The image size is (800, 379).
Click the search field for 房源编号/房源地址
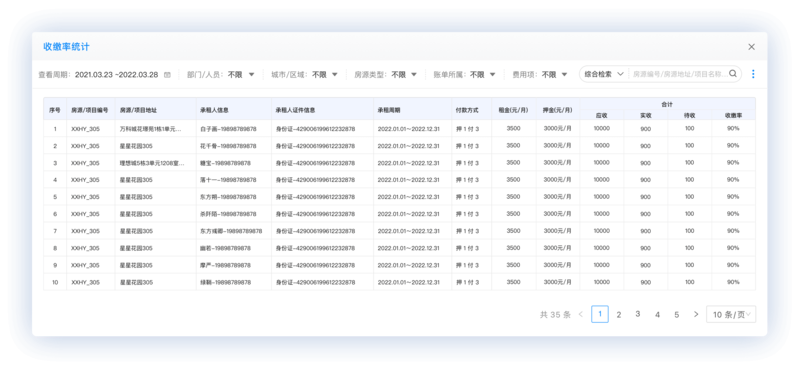pyautogui.click(x=680, y=74)
